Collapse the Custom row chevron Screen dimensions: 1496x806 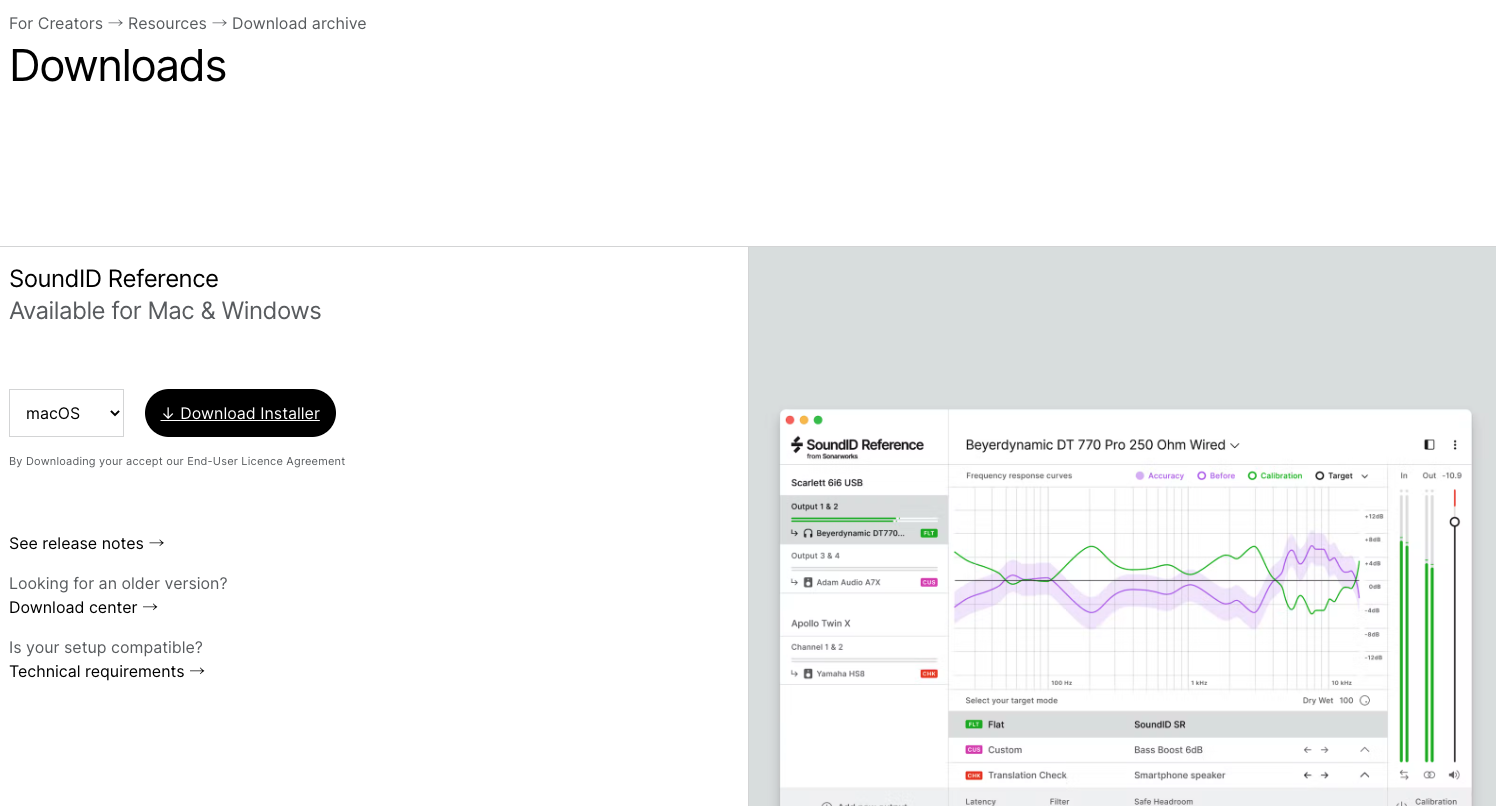click(x=1364, y=750)
